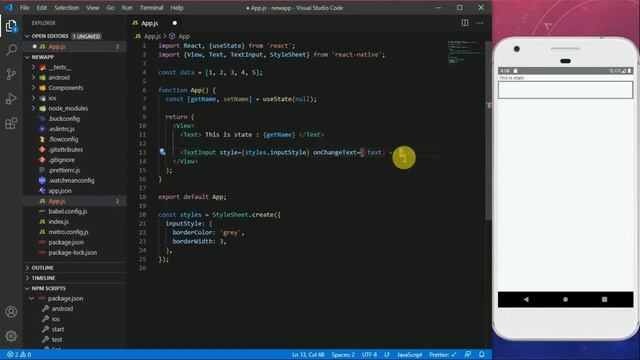The height and width of the screenshot is (360, 640).
Task: Collapse the NPM Scripts section
Action: point(27,288)
